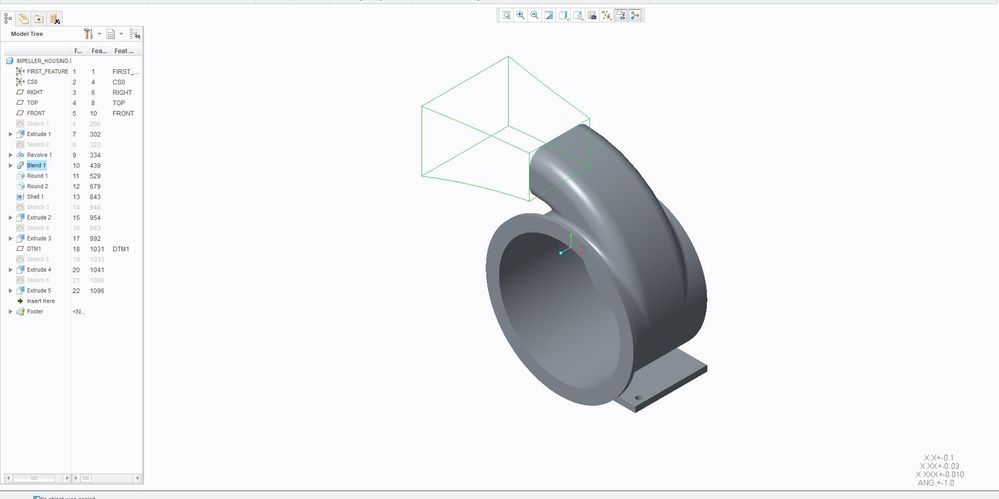Click the Shell 1 feature icon
Image resolution: width=999 pixels, height=499 pixels.
coord(20,197)
